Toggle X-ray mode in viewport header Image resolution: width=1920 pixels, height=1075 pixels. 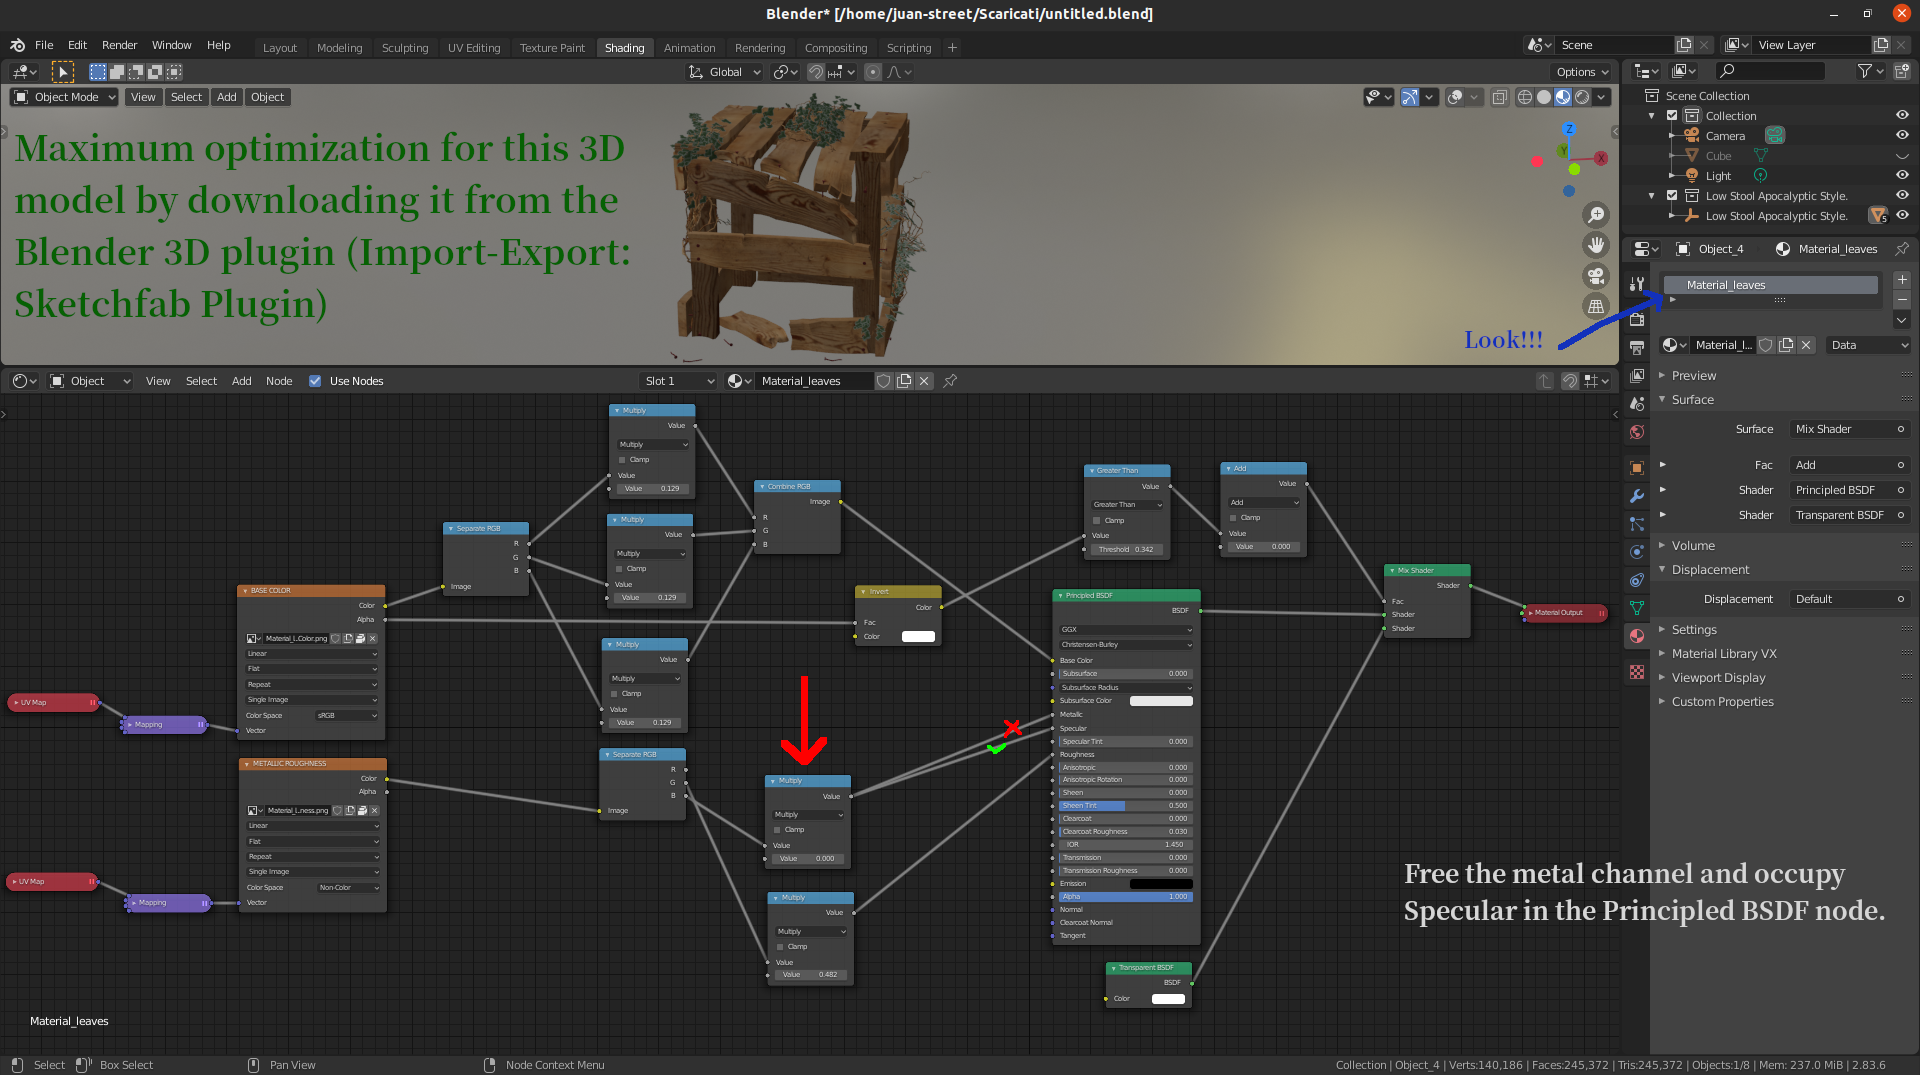[1500, 97]
